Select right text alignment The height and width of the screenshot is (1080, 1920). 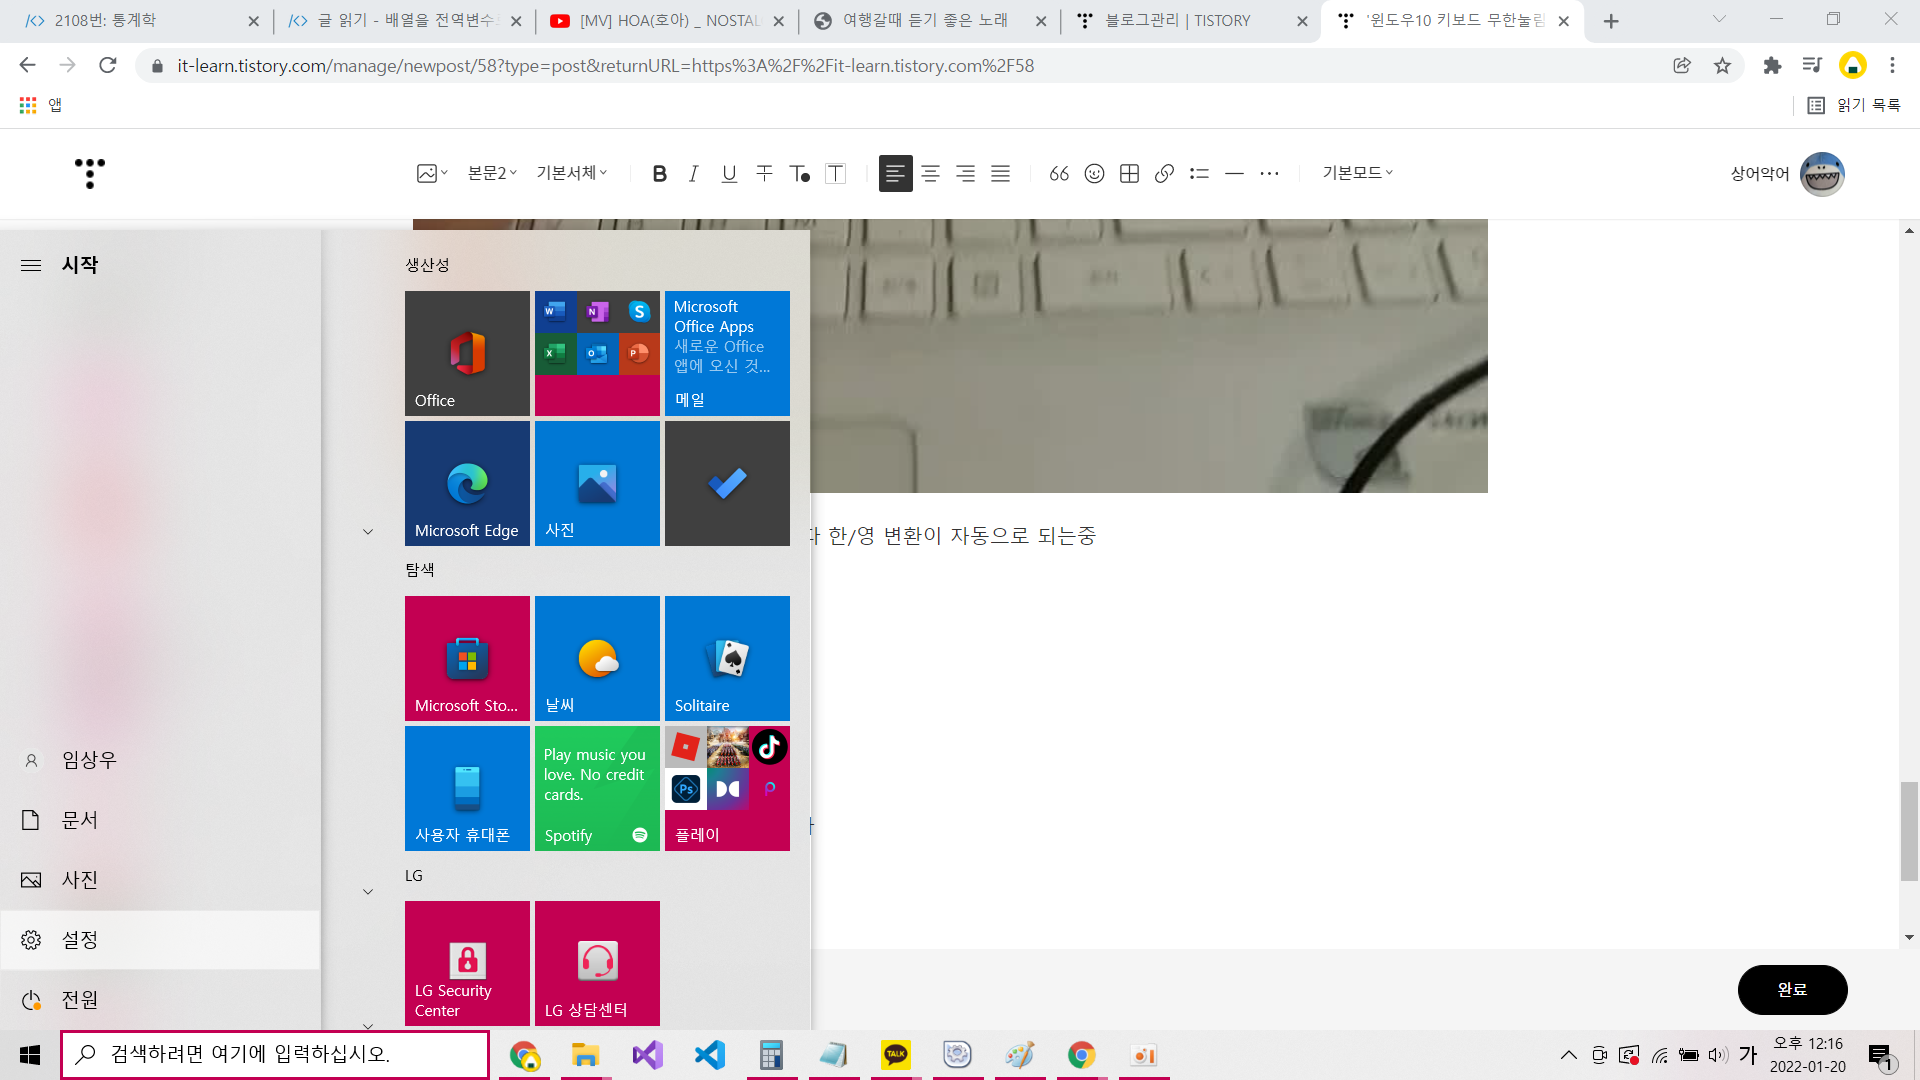(x=965, y=173)
